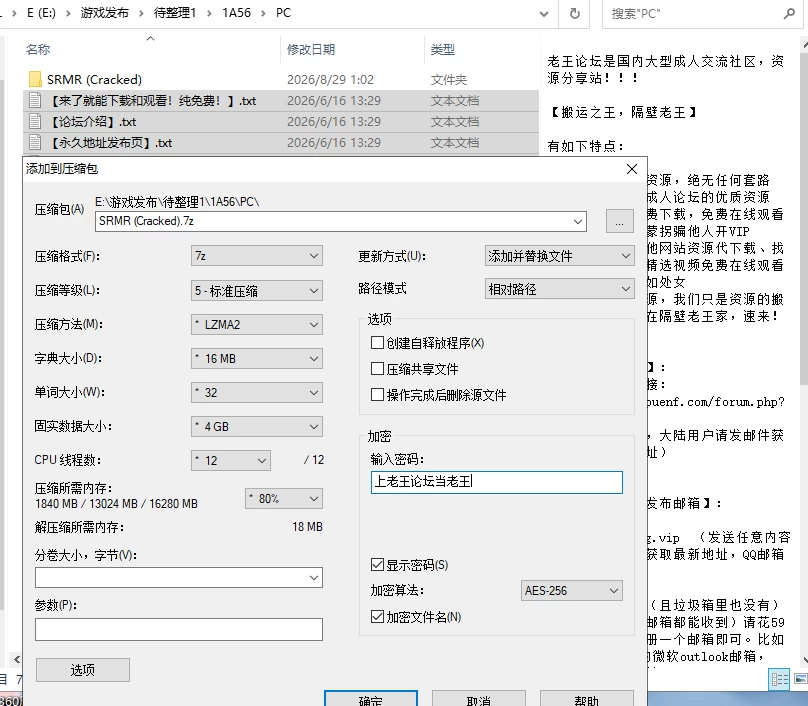The width and height of the screenshot is (808, 706).
Task: Enable 压缩共享文件 checkbox
Action: tap(377, 368)
